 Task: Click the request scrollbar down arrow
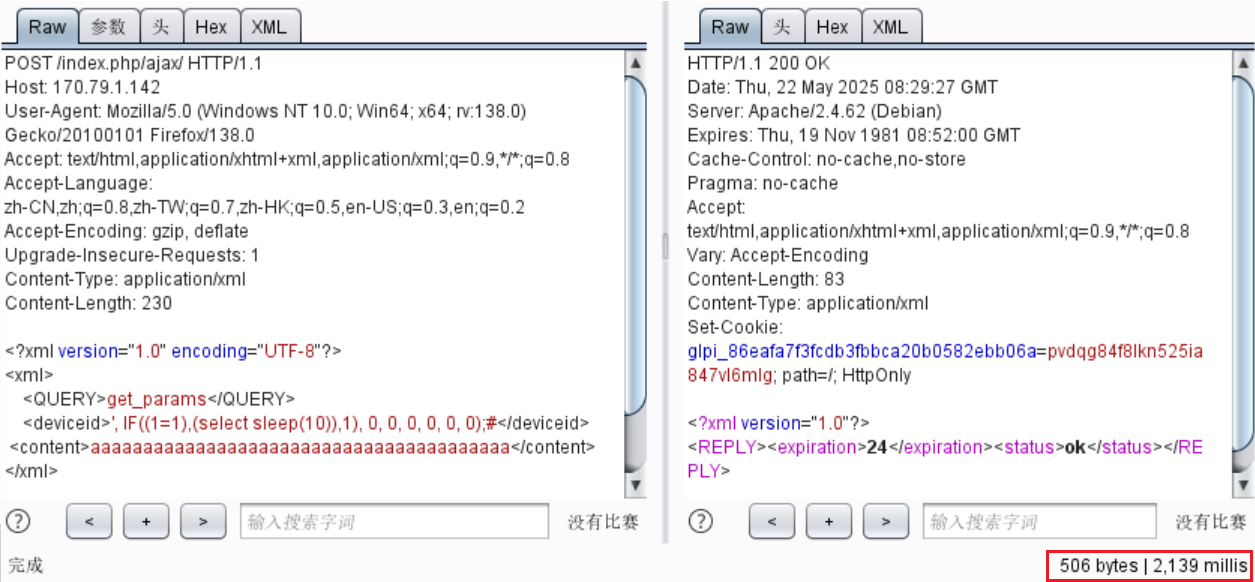[x=635, y=485]
